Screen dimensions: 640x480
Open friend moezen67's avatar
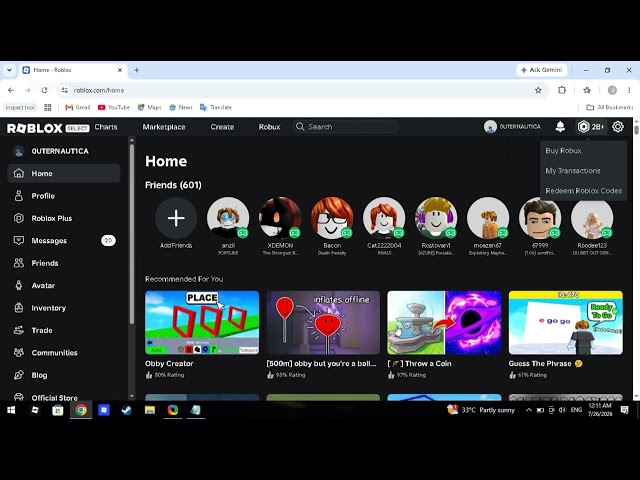pyautogui.click(x=488, y=218)
